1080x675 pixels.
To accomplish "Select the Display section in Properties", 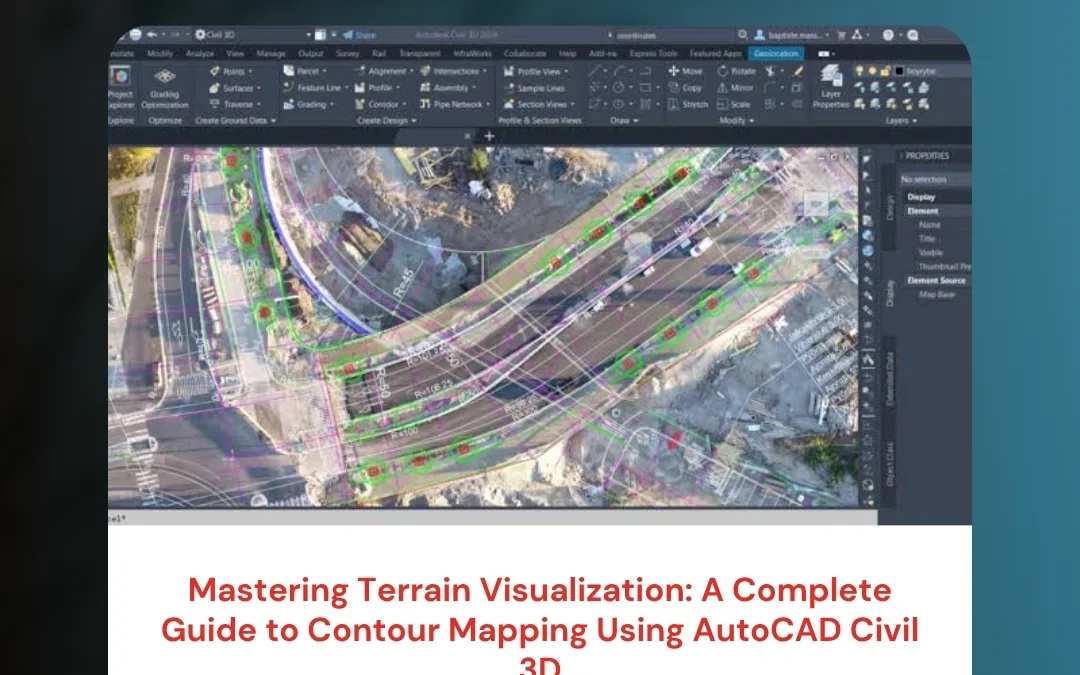I will 922,196.
